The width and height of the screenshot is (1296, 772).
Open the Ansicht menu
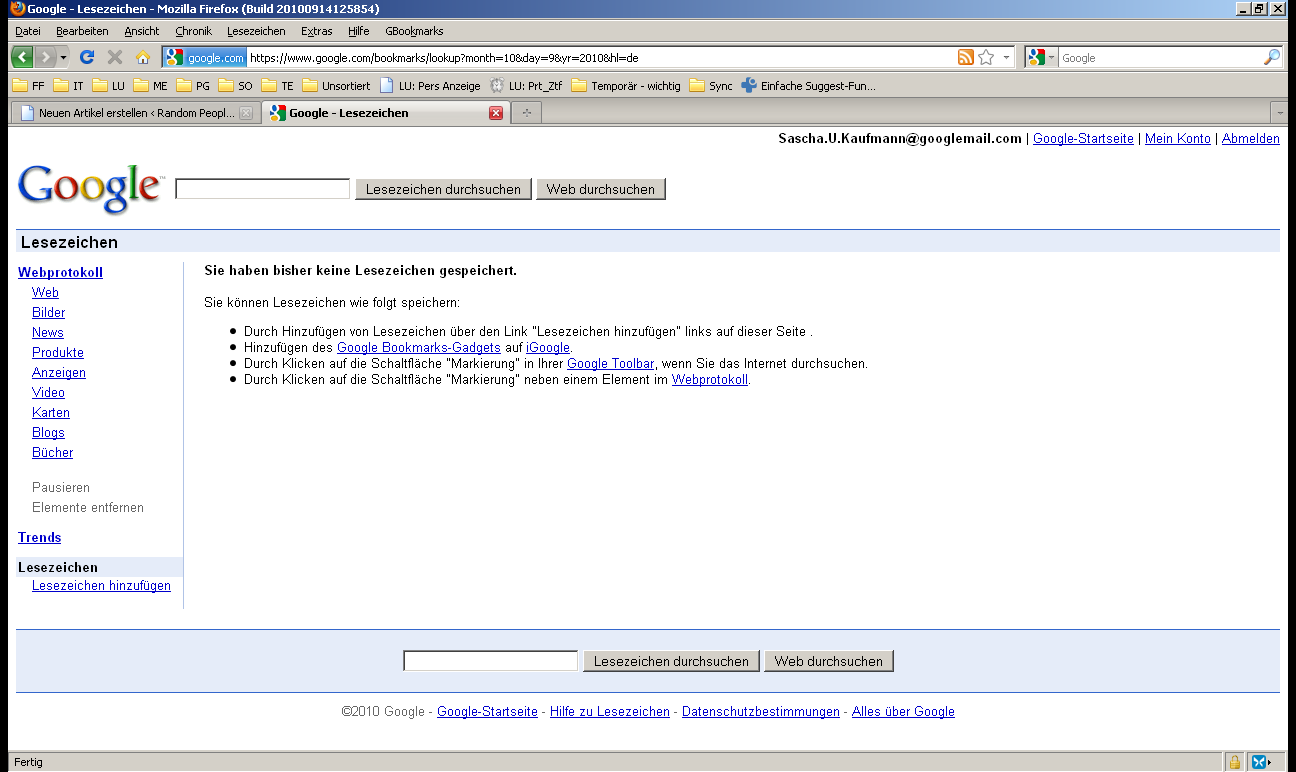pyautogui.click(x=142, y=31)
